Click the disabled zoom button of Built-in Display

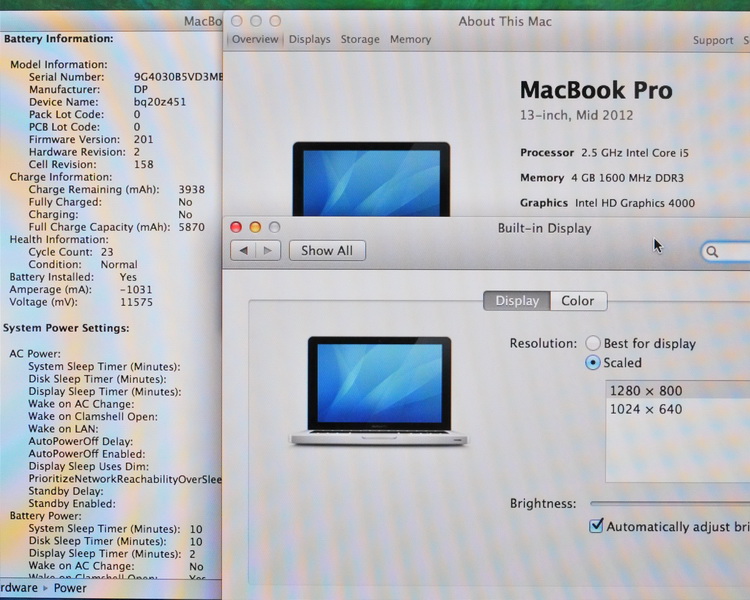point(274,227)
